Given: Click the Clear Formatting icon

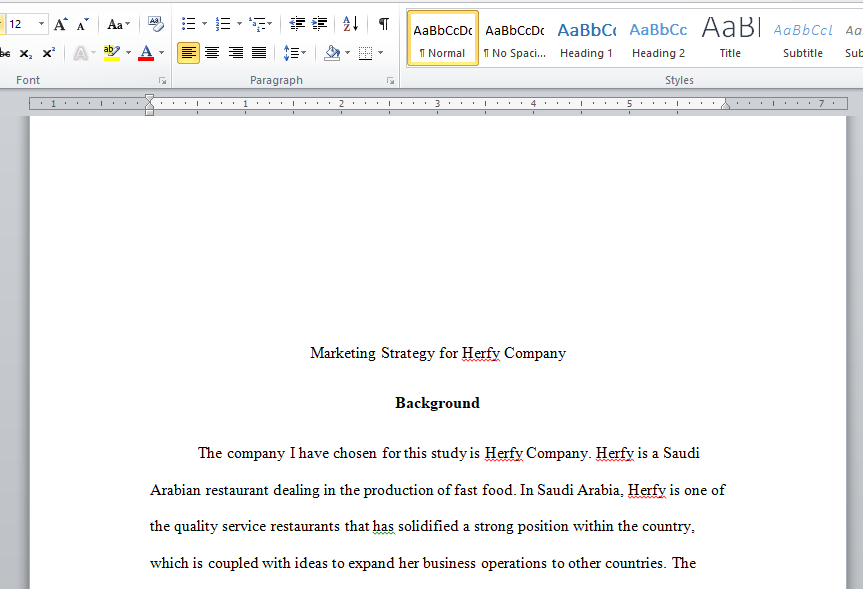Looking at the screenshot, I should click(156, 24).
